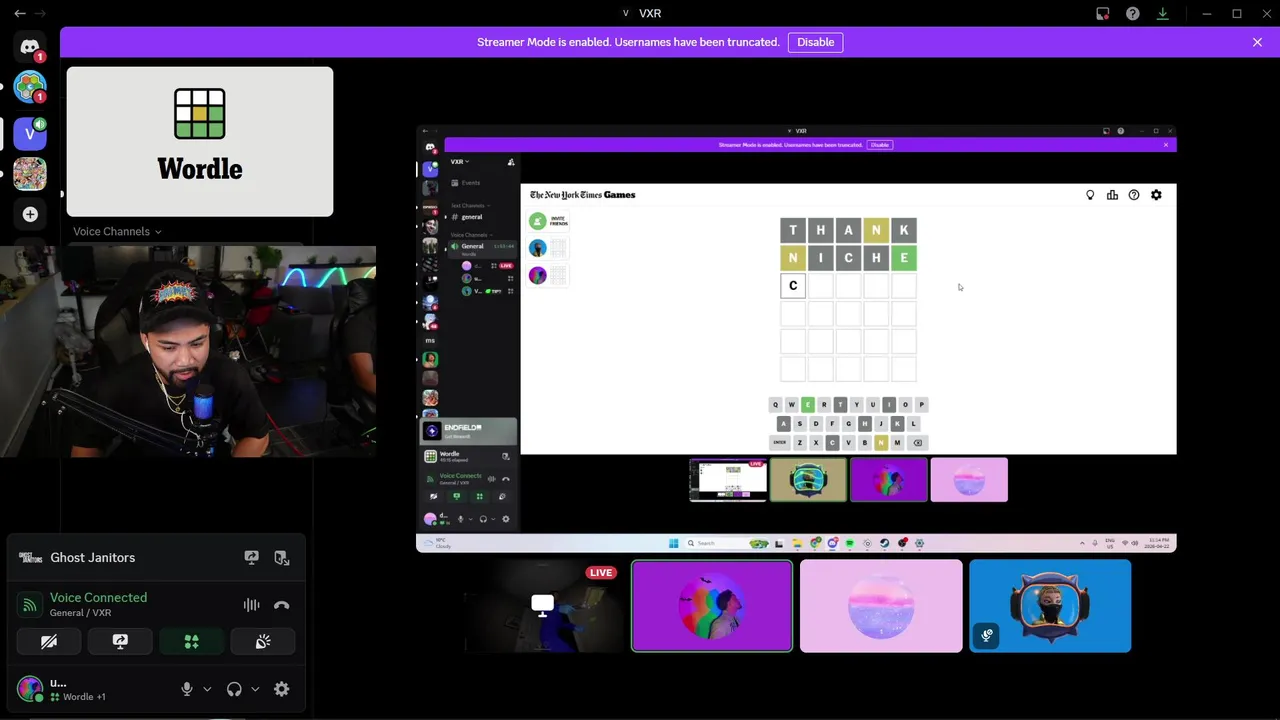Select the purple avatar participant tile
Image resolution: width=1280 pixels, height=720 pixels.
tap(712, 606)
